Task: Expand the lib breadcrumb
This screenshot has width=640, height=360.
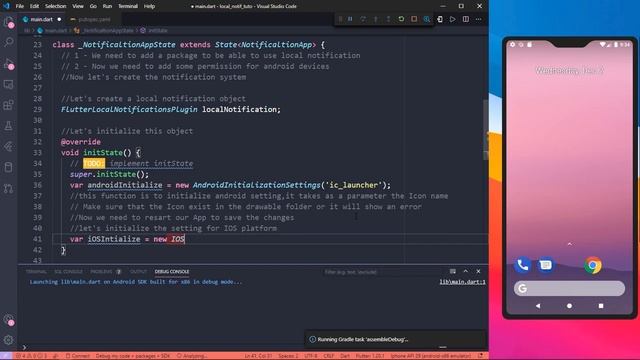Action: (x=27, y=31)
